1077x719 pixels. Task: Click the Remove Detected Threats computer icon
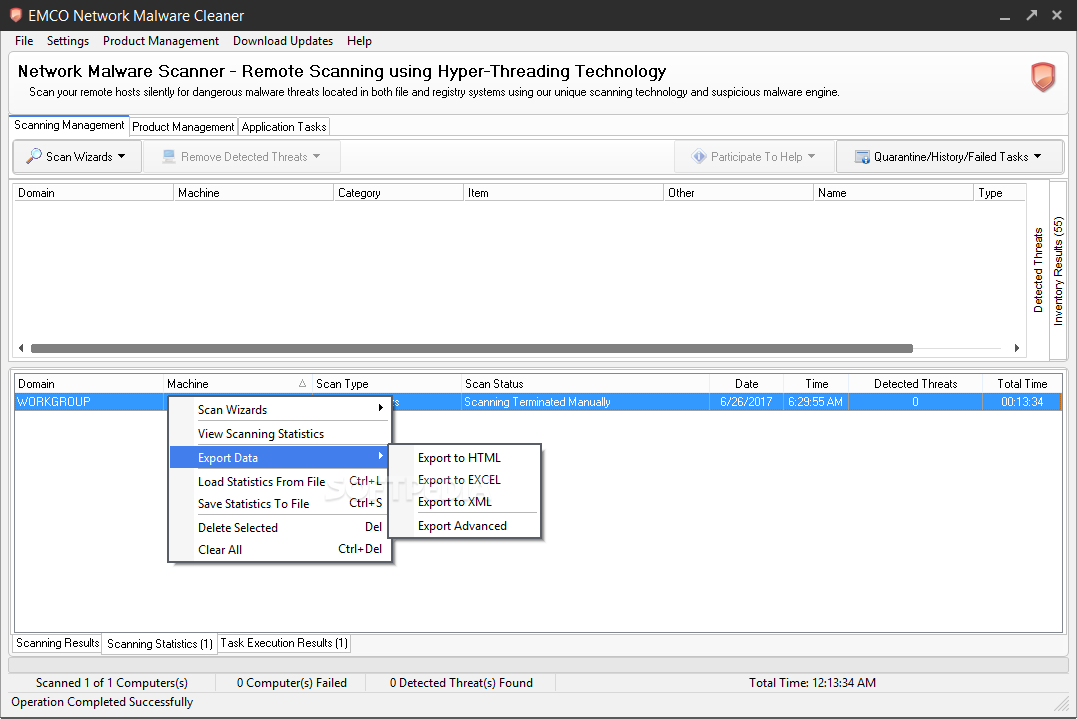169,157
